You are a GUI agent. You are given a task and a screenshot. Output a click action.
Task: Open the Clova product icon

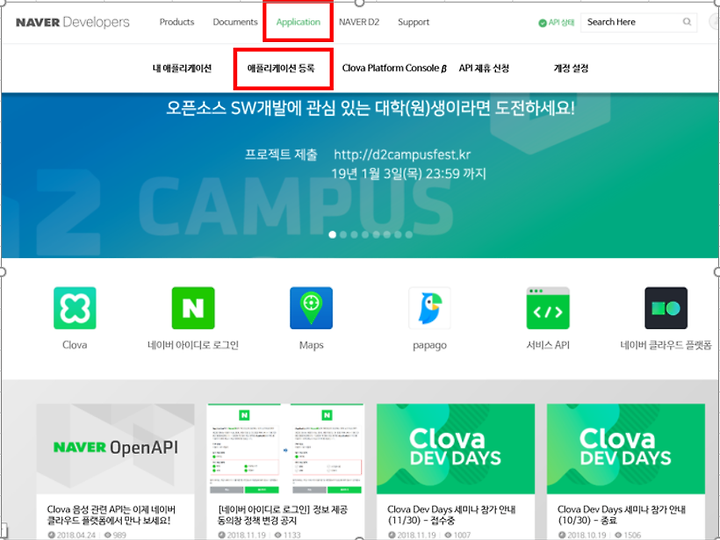[x=75, y=308]
